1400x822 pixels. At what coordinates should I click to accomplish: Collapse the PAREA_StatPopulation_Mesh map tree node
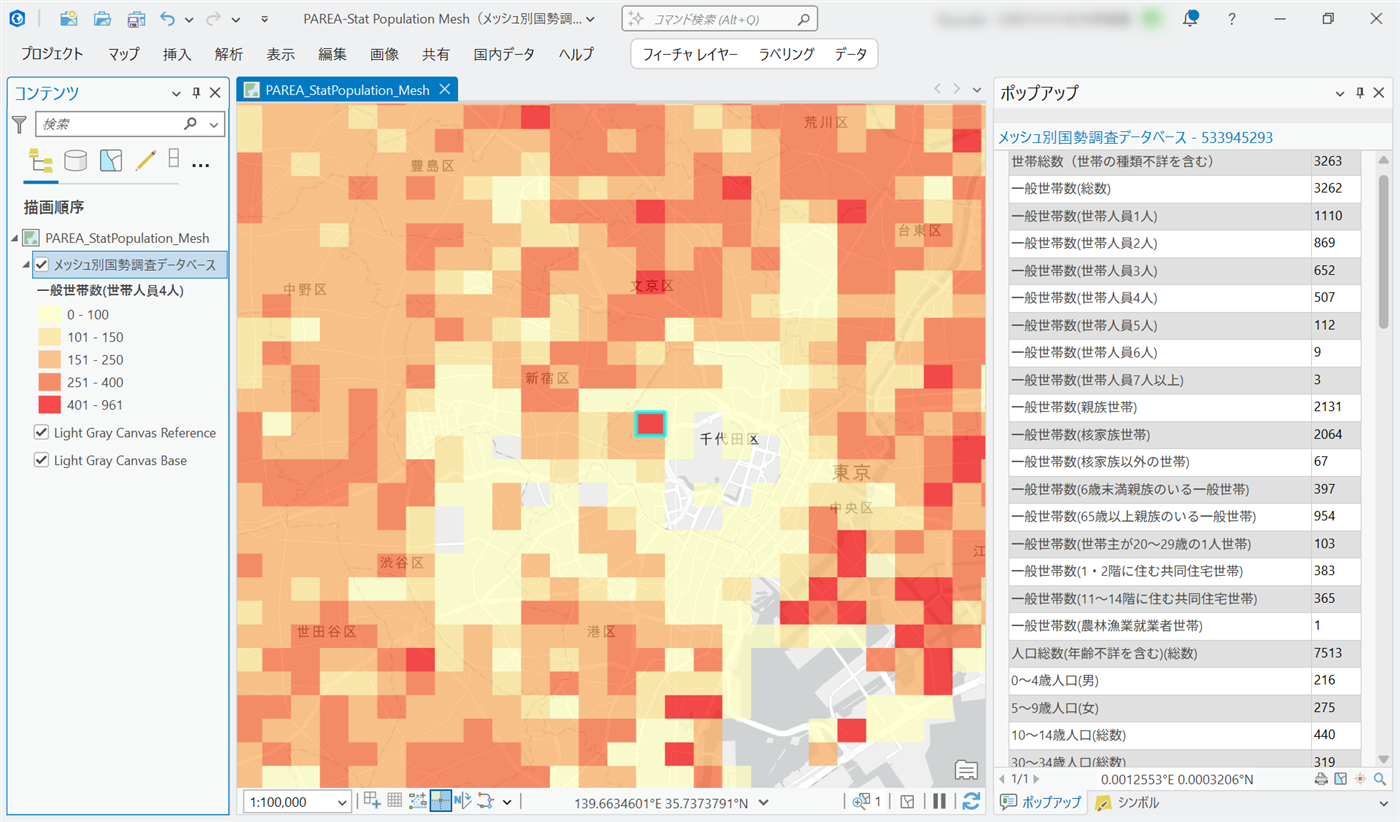14,238
